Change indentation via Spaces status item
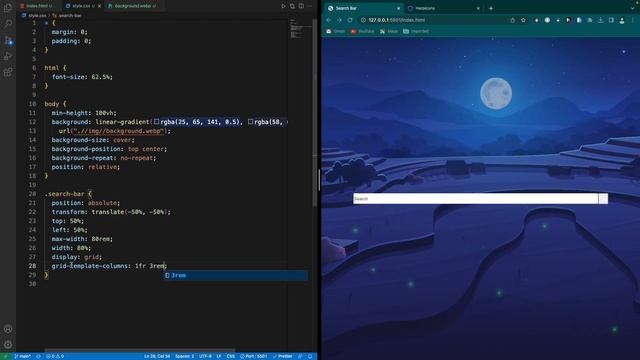 coord(184,356)
